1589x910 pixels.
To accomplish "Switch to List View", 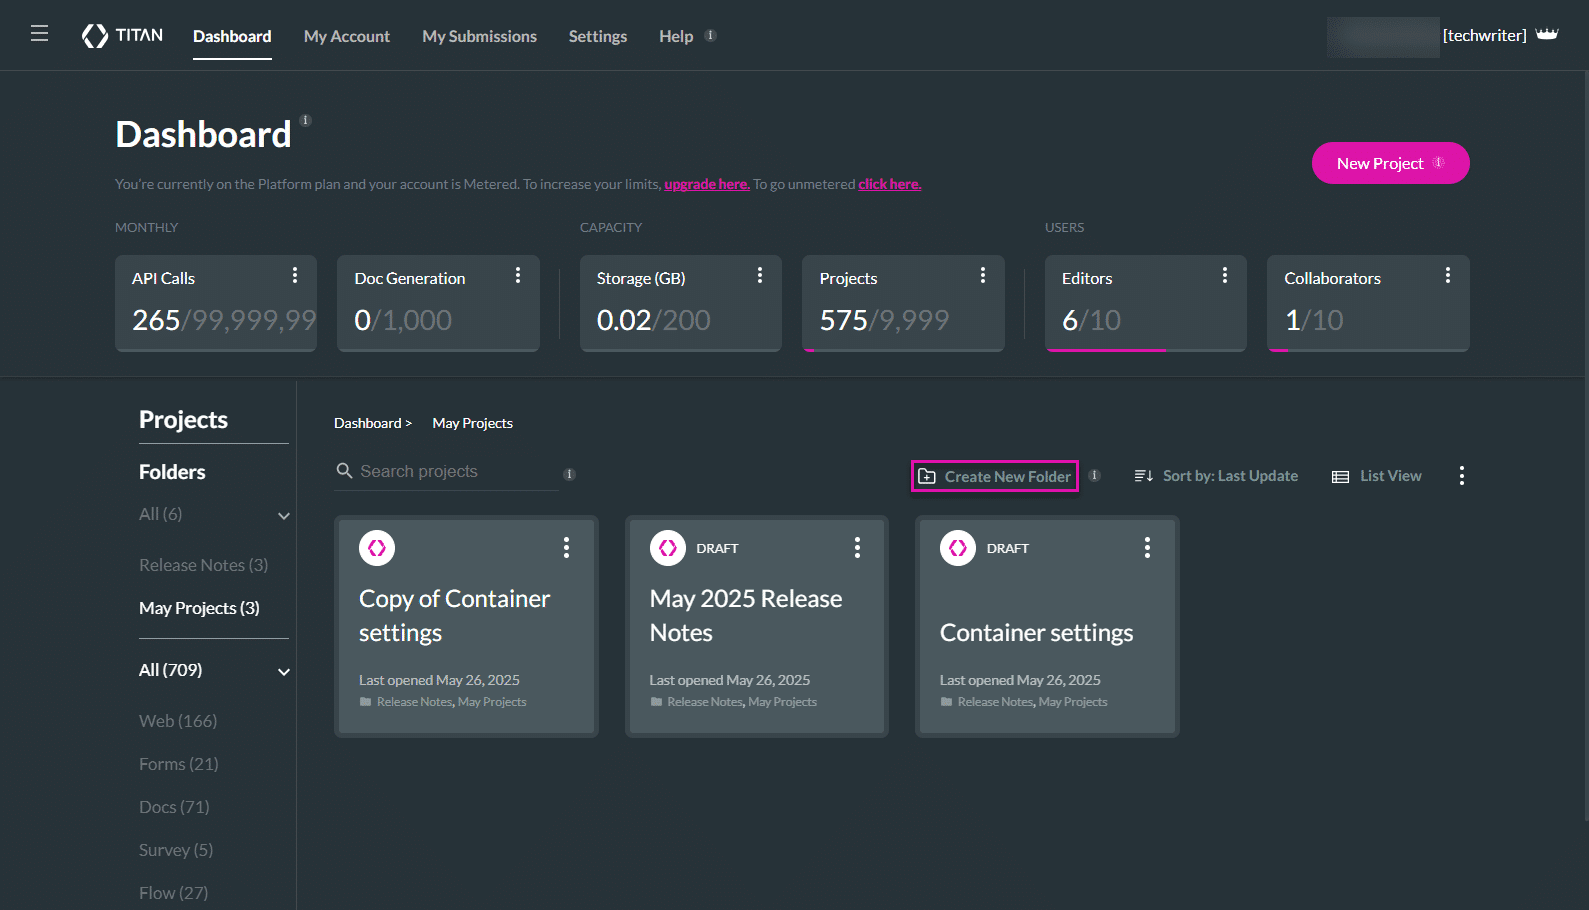I will (x=1377, y=476).
